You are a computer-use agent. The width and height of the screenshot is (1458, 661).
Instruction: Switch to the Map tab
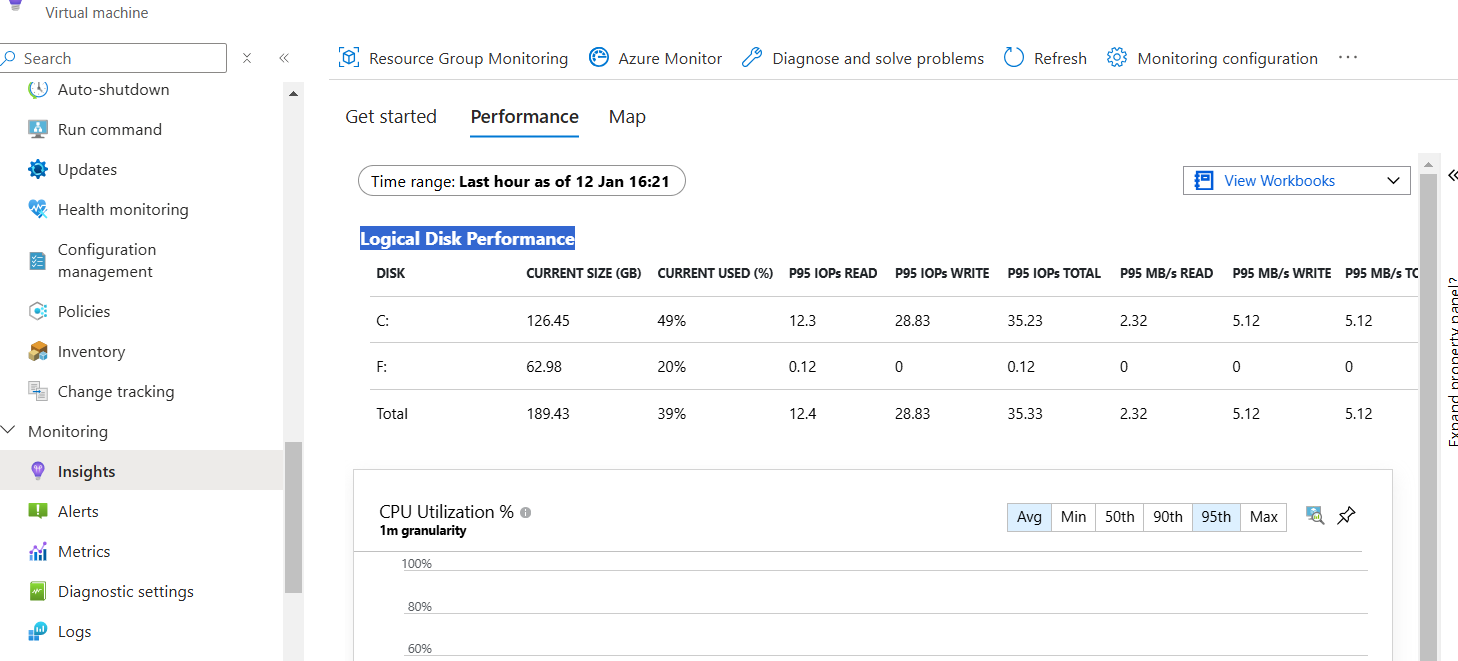(627, 116)
